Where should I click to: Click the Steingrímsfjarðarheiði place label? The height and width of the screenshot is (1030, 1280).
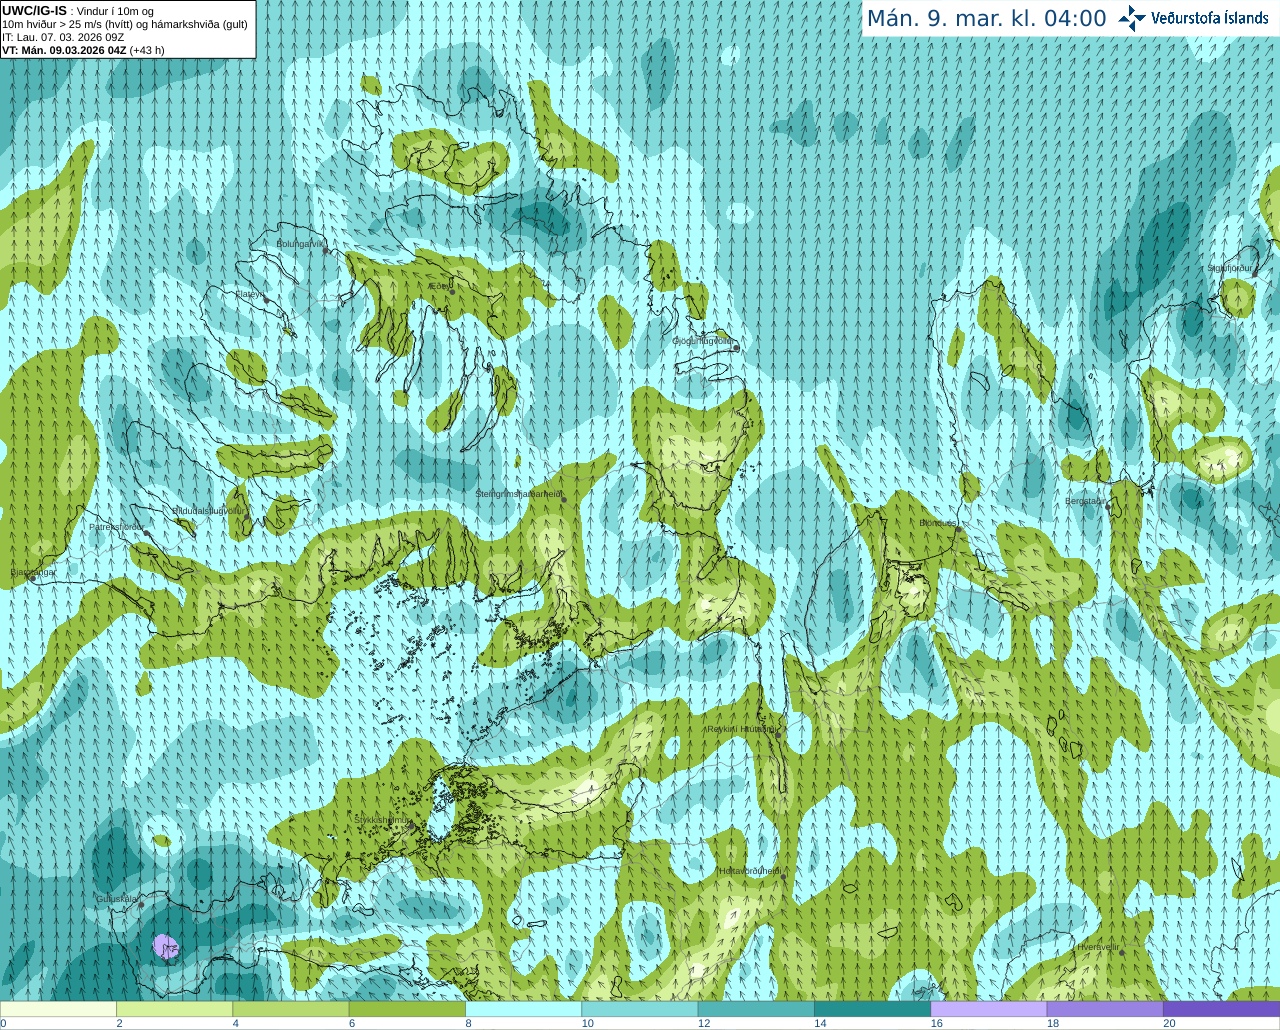pos(518,494)
